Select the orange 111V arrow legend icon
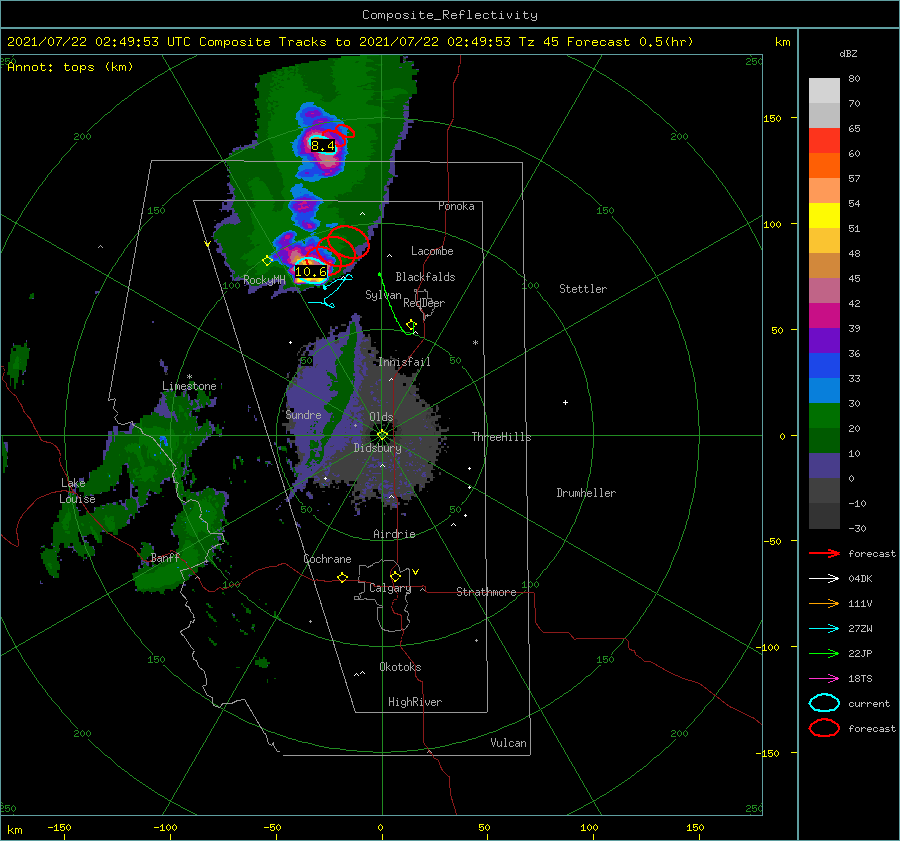The image size is (900, 841). pyautogui.click(x=824, y=603)
